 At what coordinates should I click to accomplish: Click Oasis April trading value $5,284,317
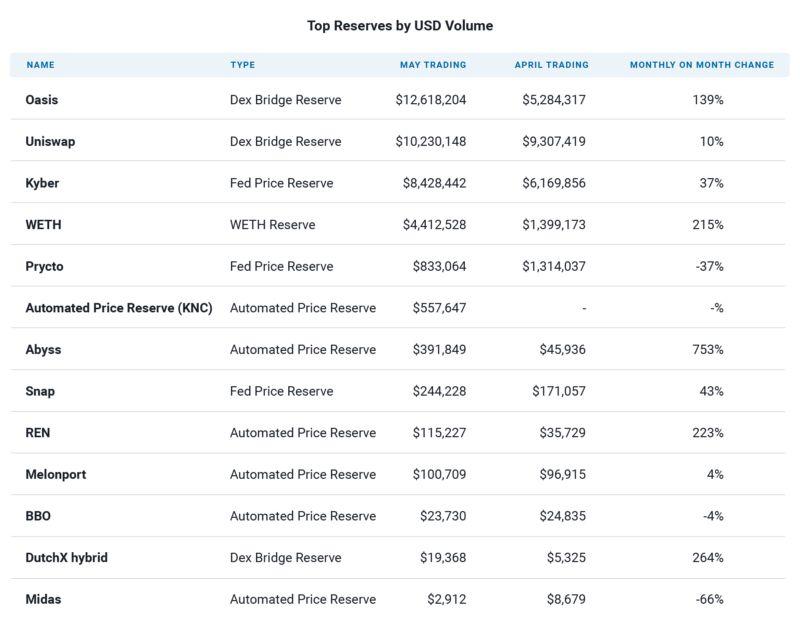[x=554, y=99]
